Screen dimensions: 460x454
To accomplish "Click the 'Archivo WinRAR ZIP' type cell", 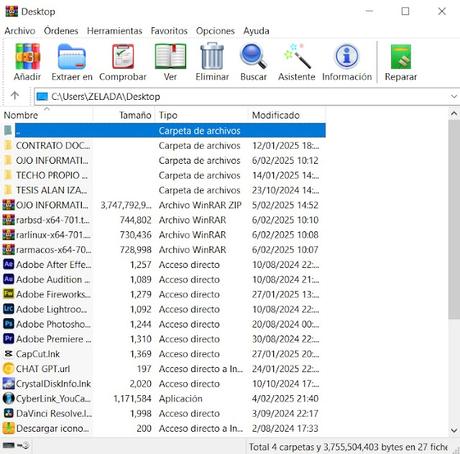I will (x=200, y=205).
